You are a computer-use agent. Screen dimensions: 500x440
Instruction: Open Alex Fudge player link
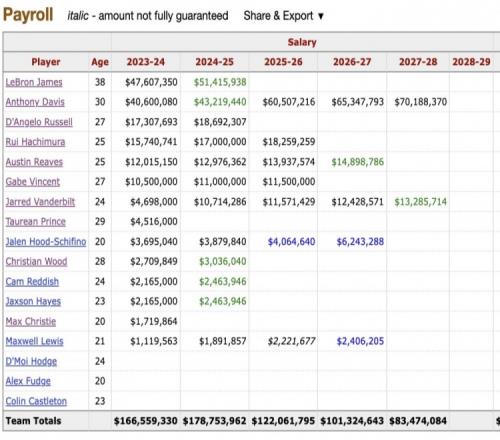coord(28,381)
